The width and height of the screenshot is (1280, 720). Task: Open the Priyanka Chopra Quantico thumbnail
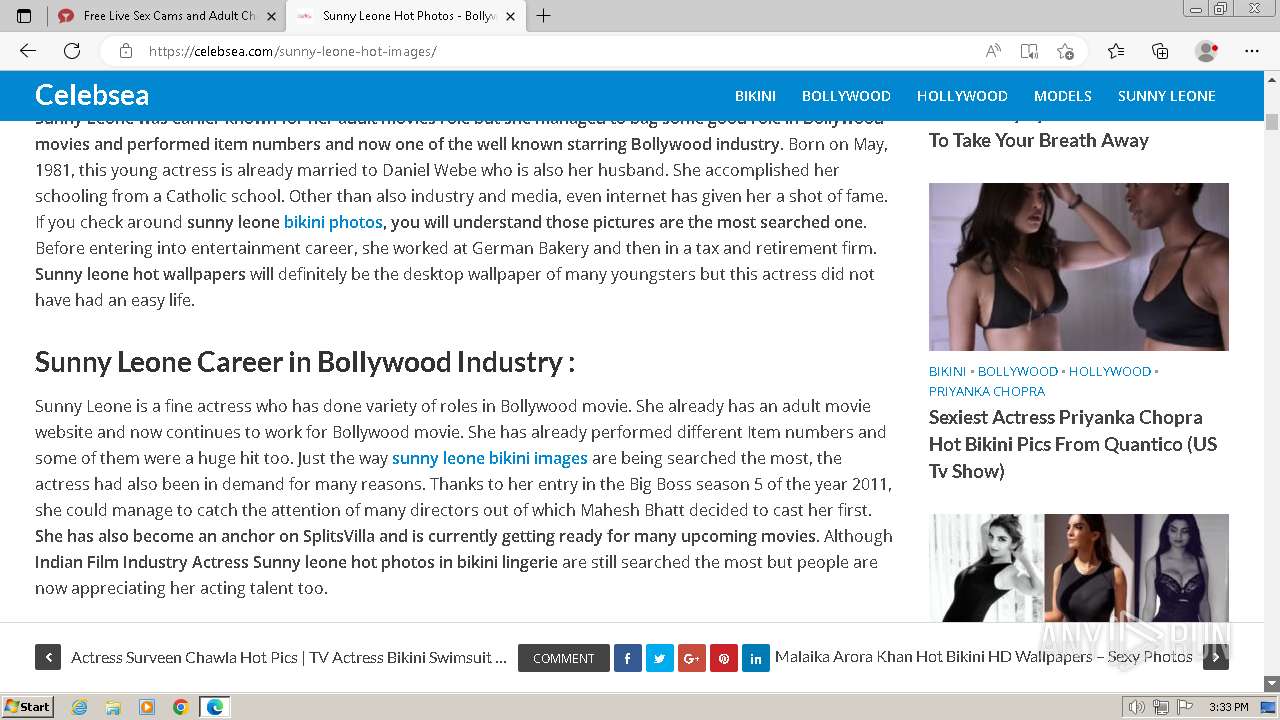coord(1079,267)
